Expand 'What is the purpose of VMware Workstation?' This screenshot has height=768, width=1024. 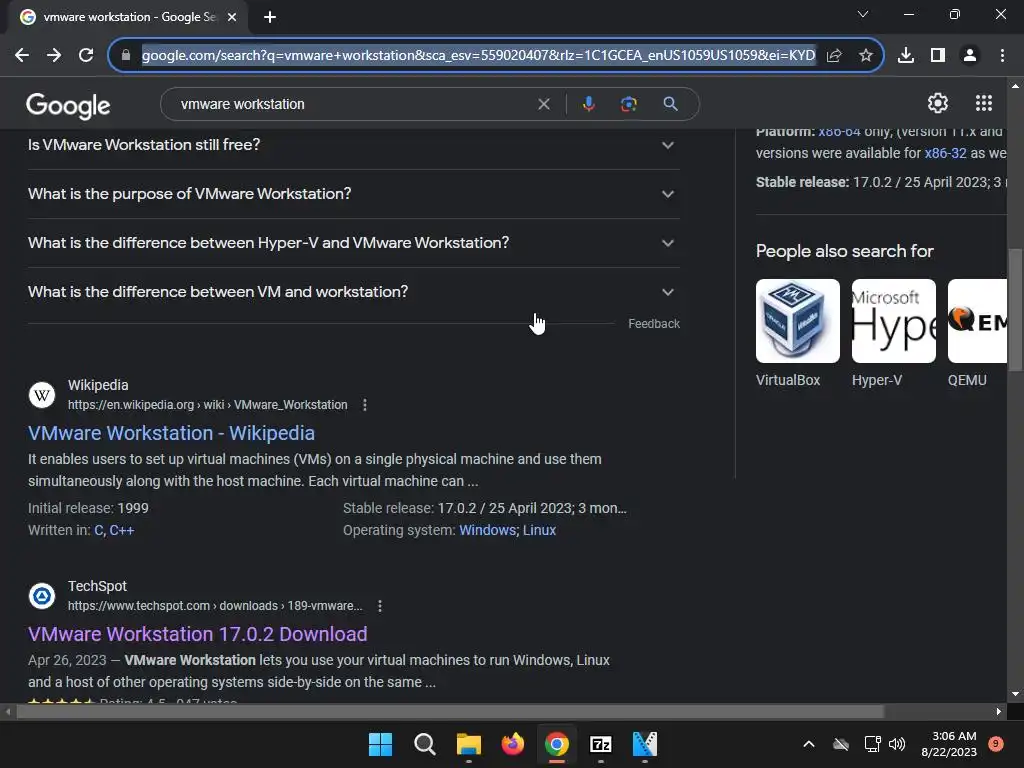[x=354, y=194]
